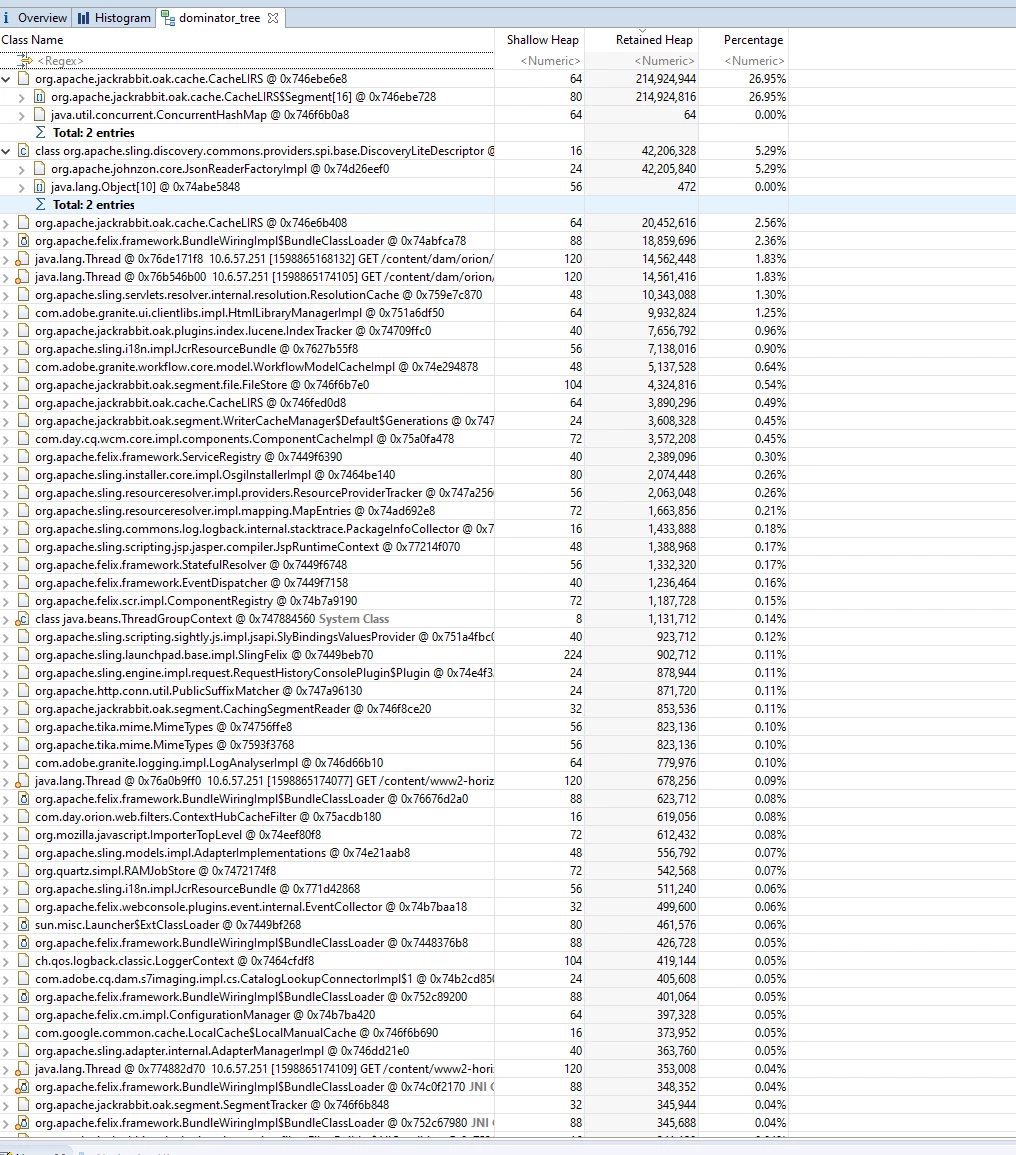Viewport: 1016px width, 1155px height.
Task: Sort by Shallow Heap column header
Action: 542,40
